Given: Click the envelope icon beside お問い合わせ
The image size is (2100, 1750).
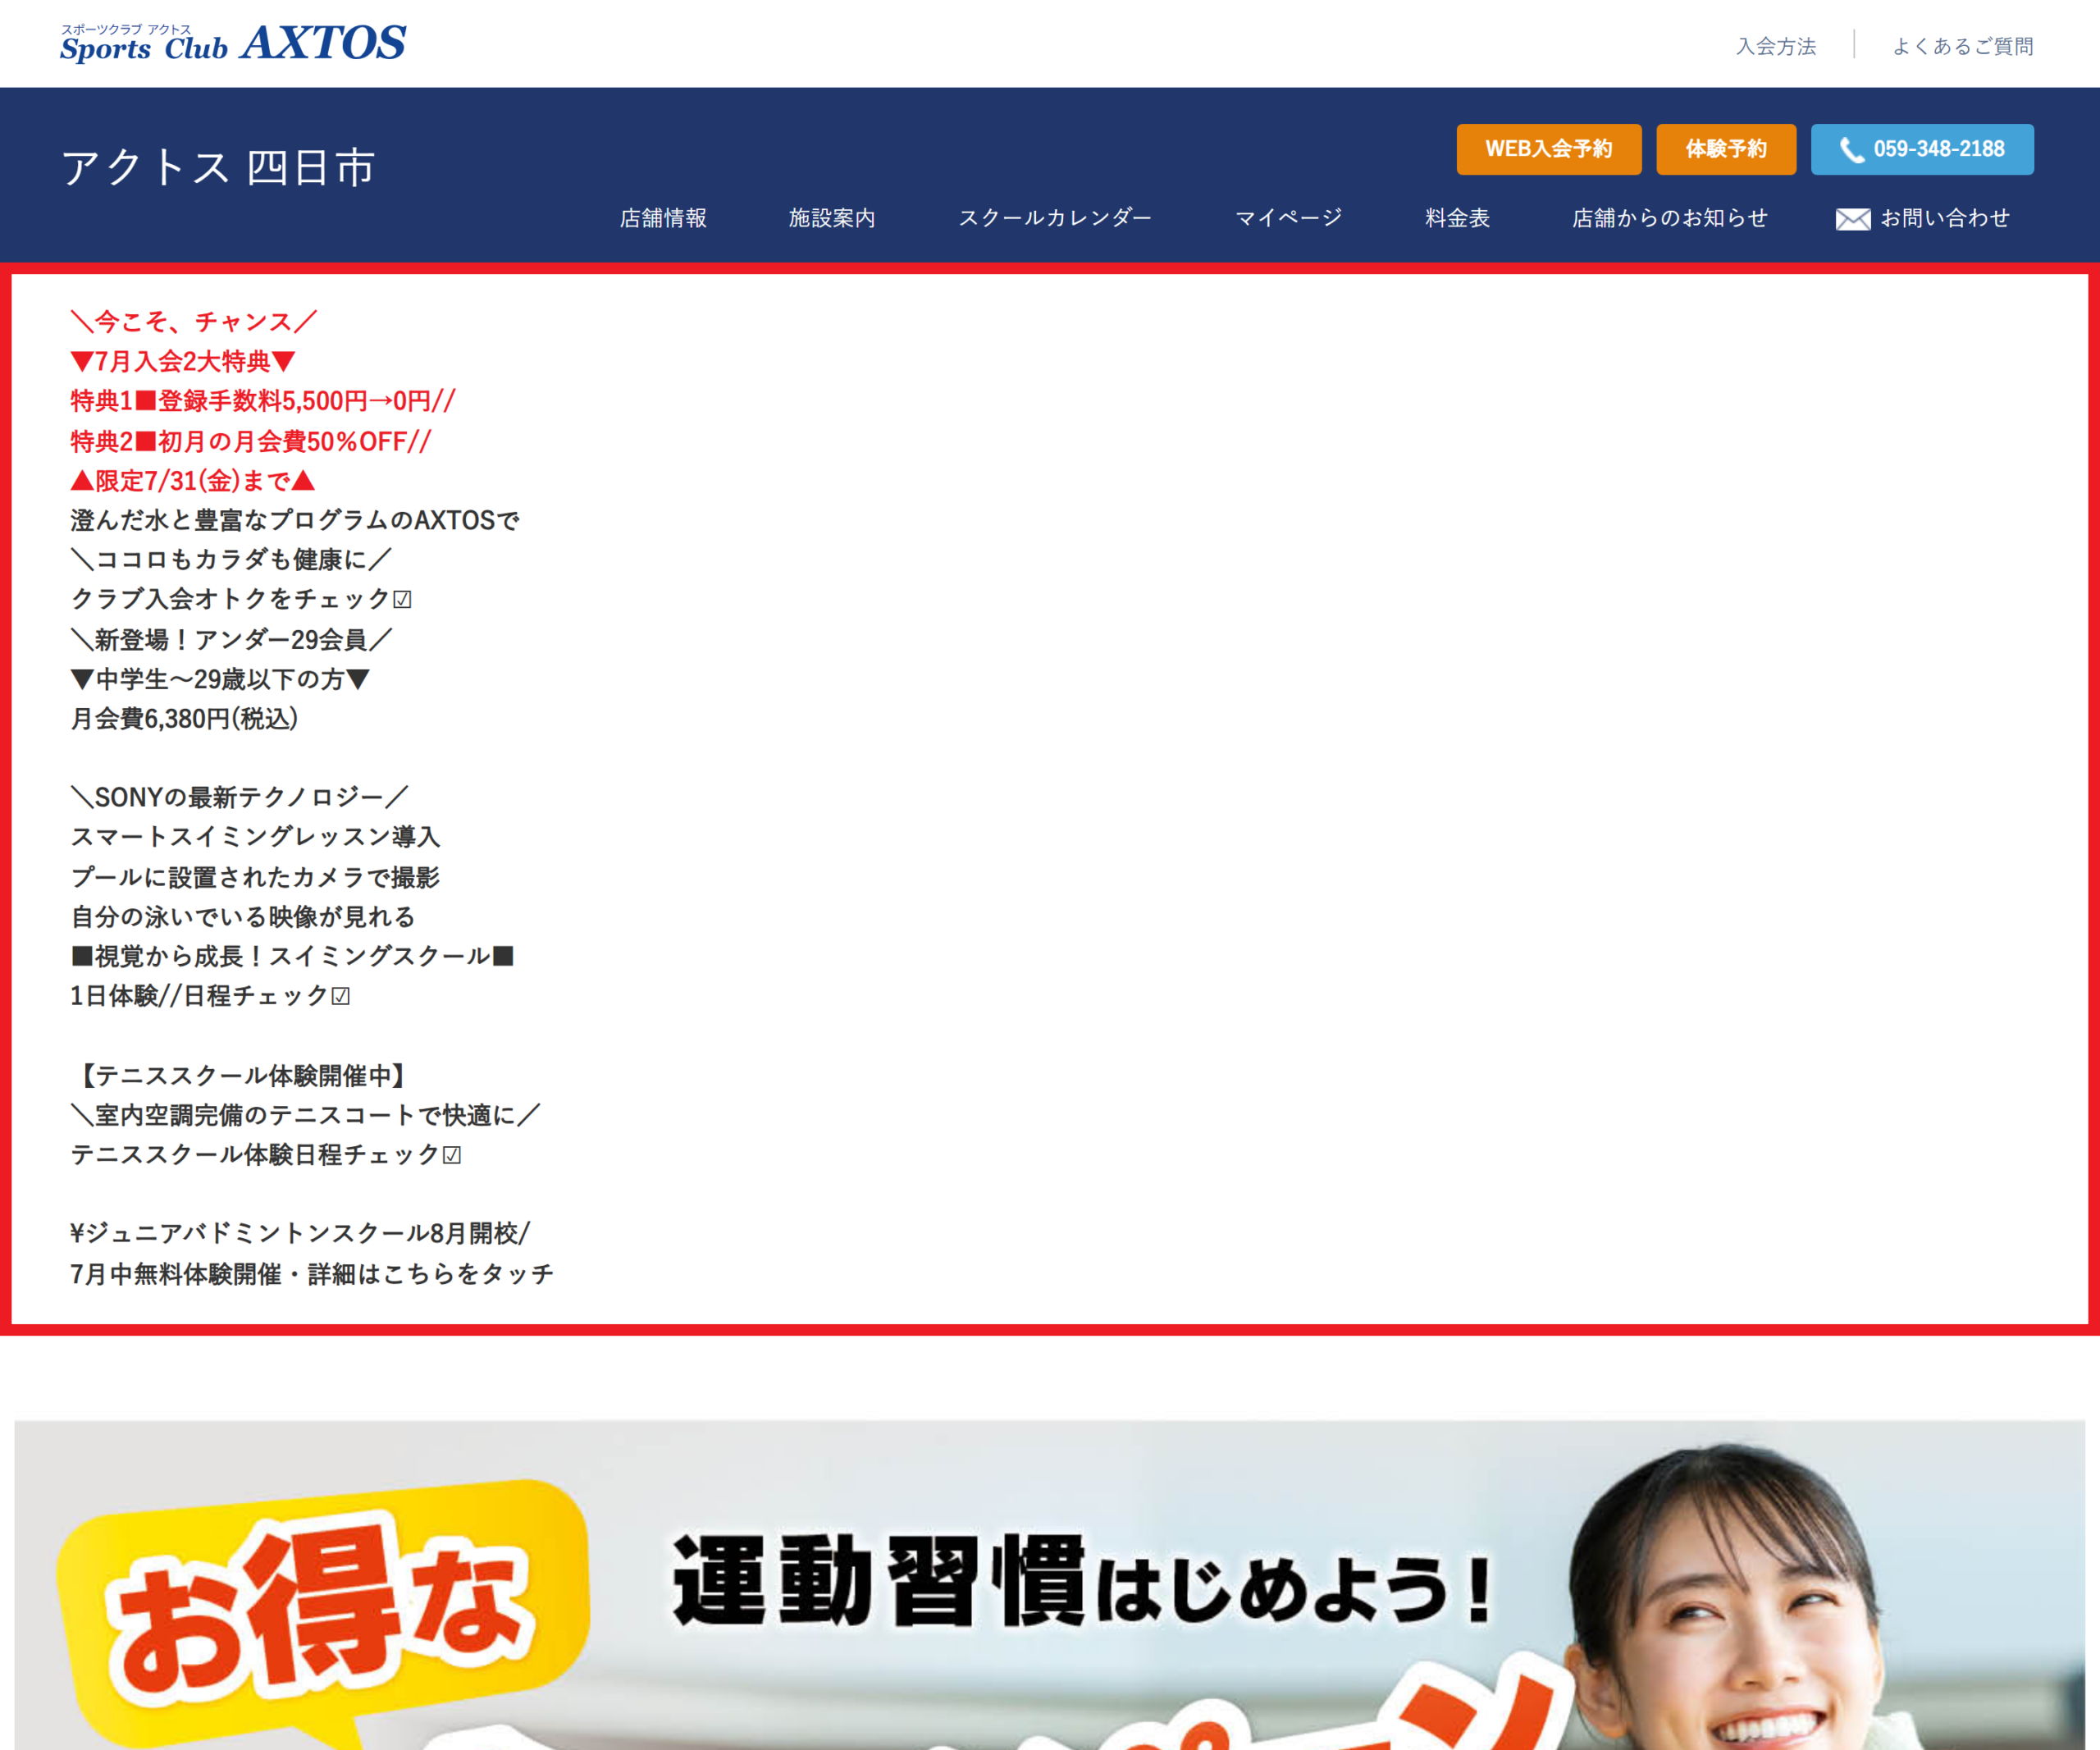Looking at the screenshot, I should pos(1853,219).
